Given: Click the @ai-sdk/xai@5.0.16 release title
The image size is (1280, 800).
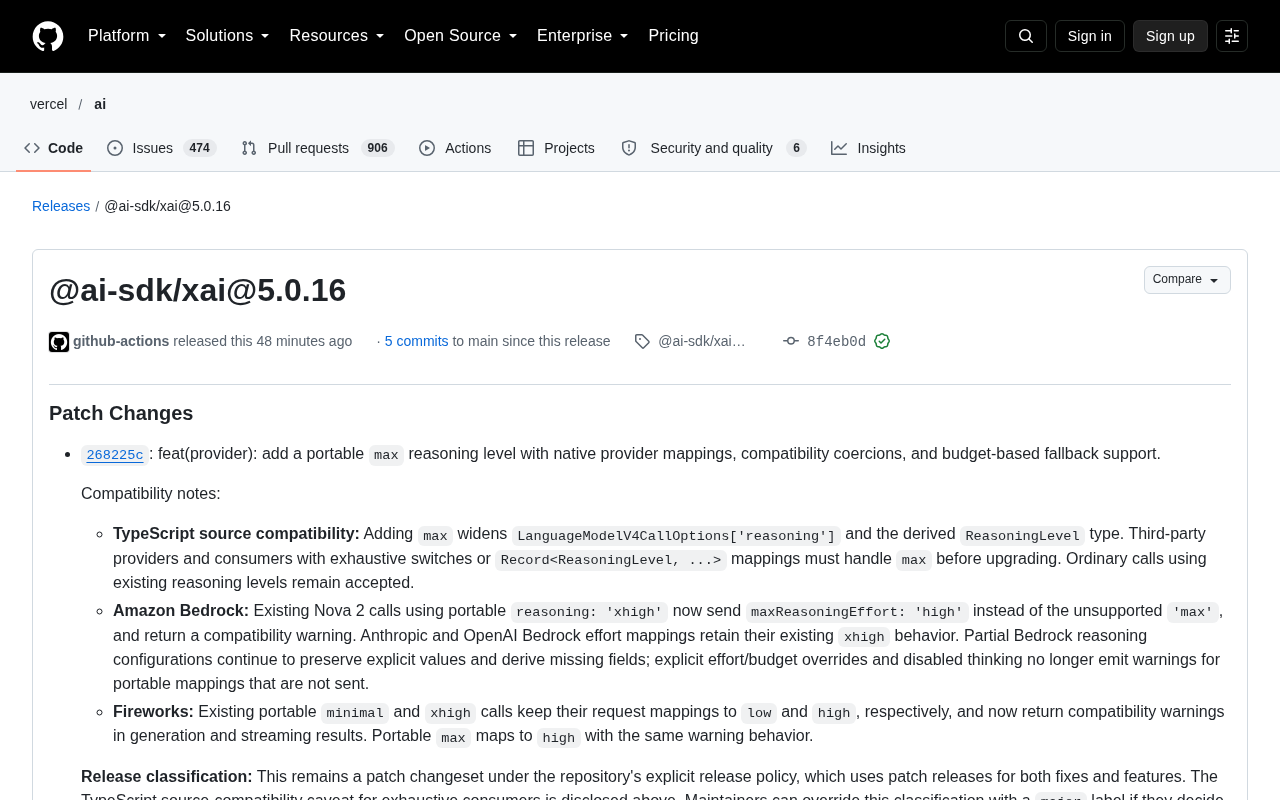Looking at the screenshot, I should [x=197, y=290].
